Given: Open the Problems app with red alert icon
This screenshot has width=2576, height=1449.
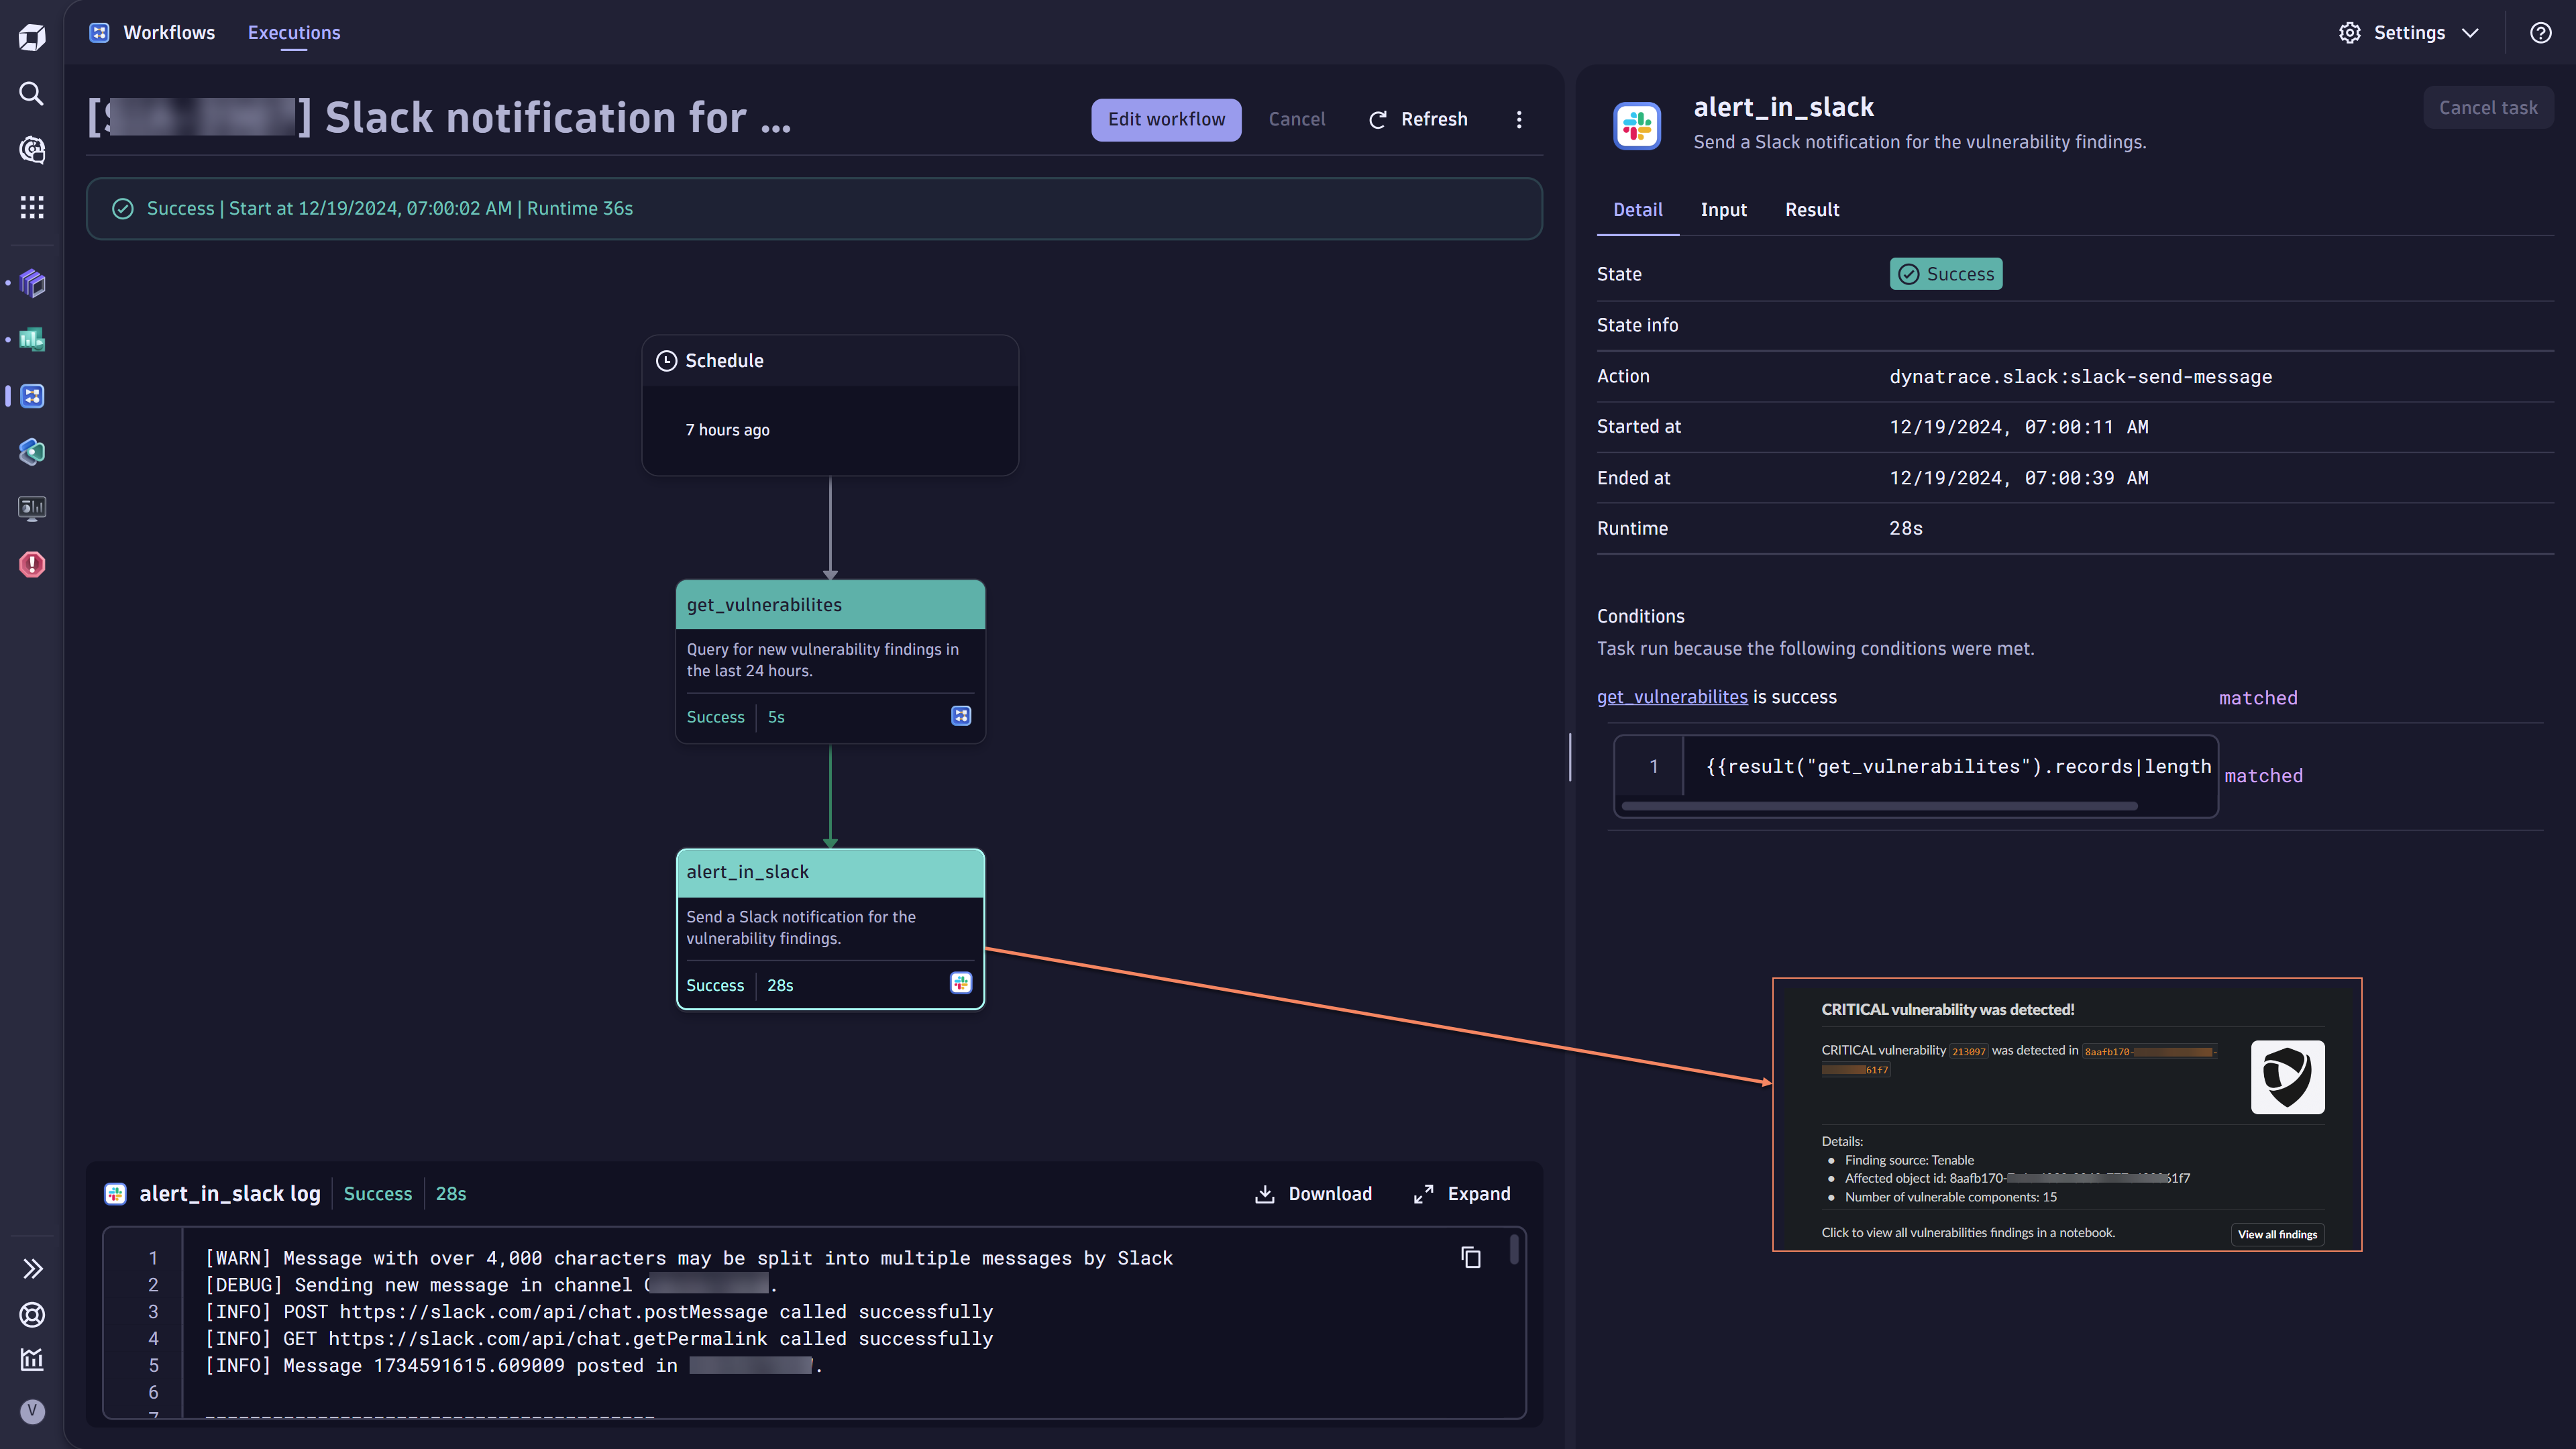Looking at the screenshot, I should point(31,565).
